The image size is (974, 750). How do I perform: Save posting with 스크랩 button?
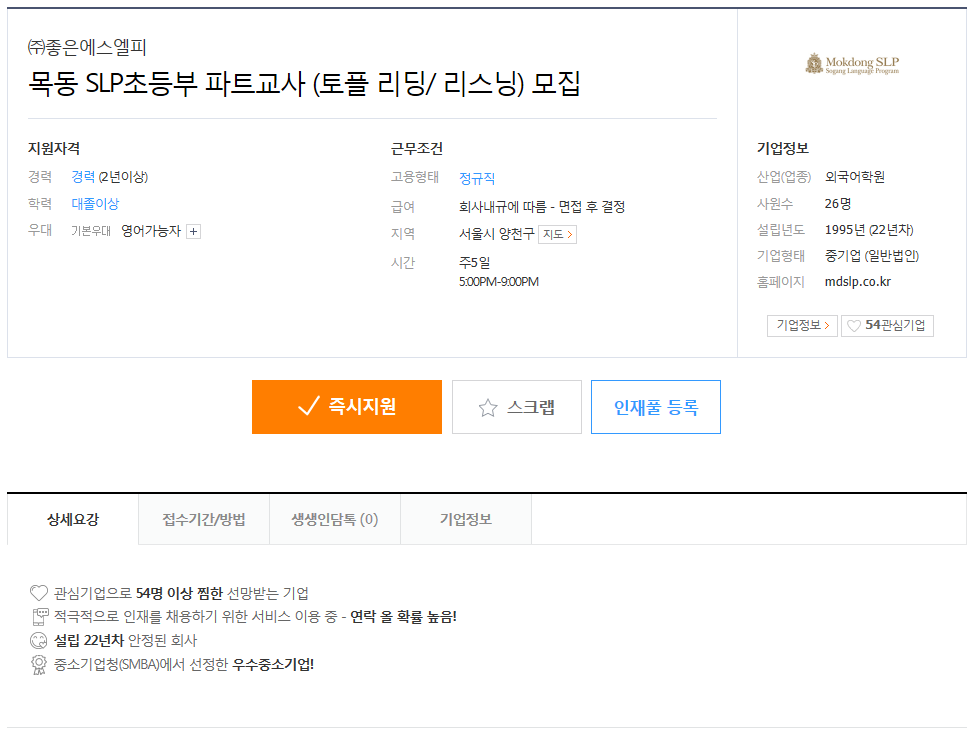point(517,407)
